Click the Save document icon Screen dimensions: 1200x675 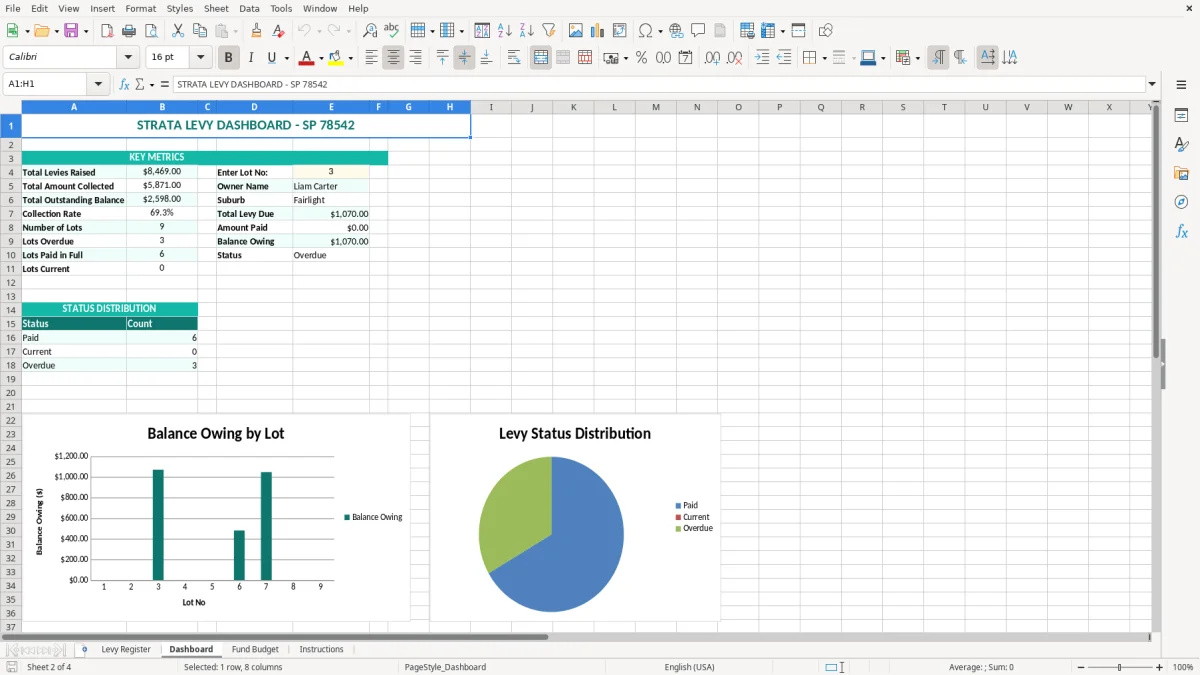71,31
